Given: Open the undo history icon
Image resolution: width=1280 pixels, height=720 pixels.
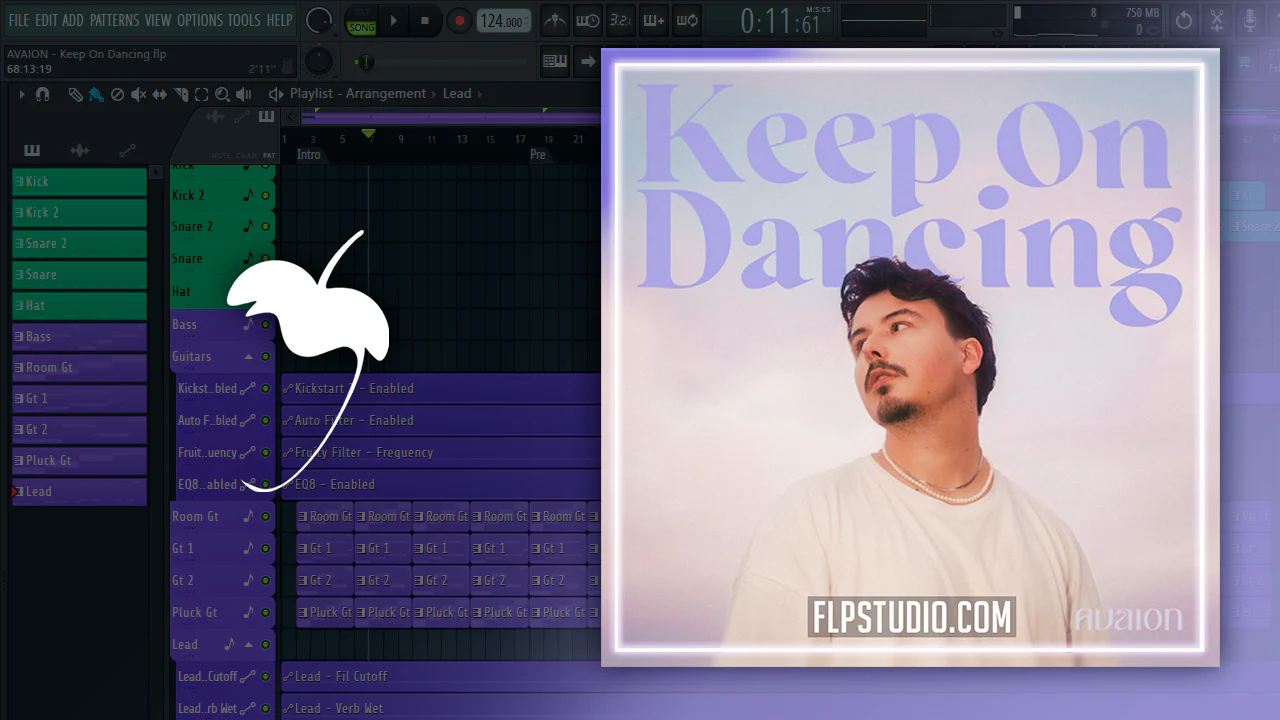Looking at the screenshot, I should (x=1184, y=20).
